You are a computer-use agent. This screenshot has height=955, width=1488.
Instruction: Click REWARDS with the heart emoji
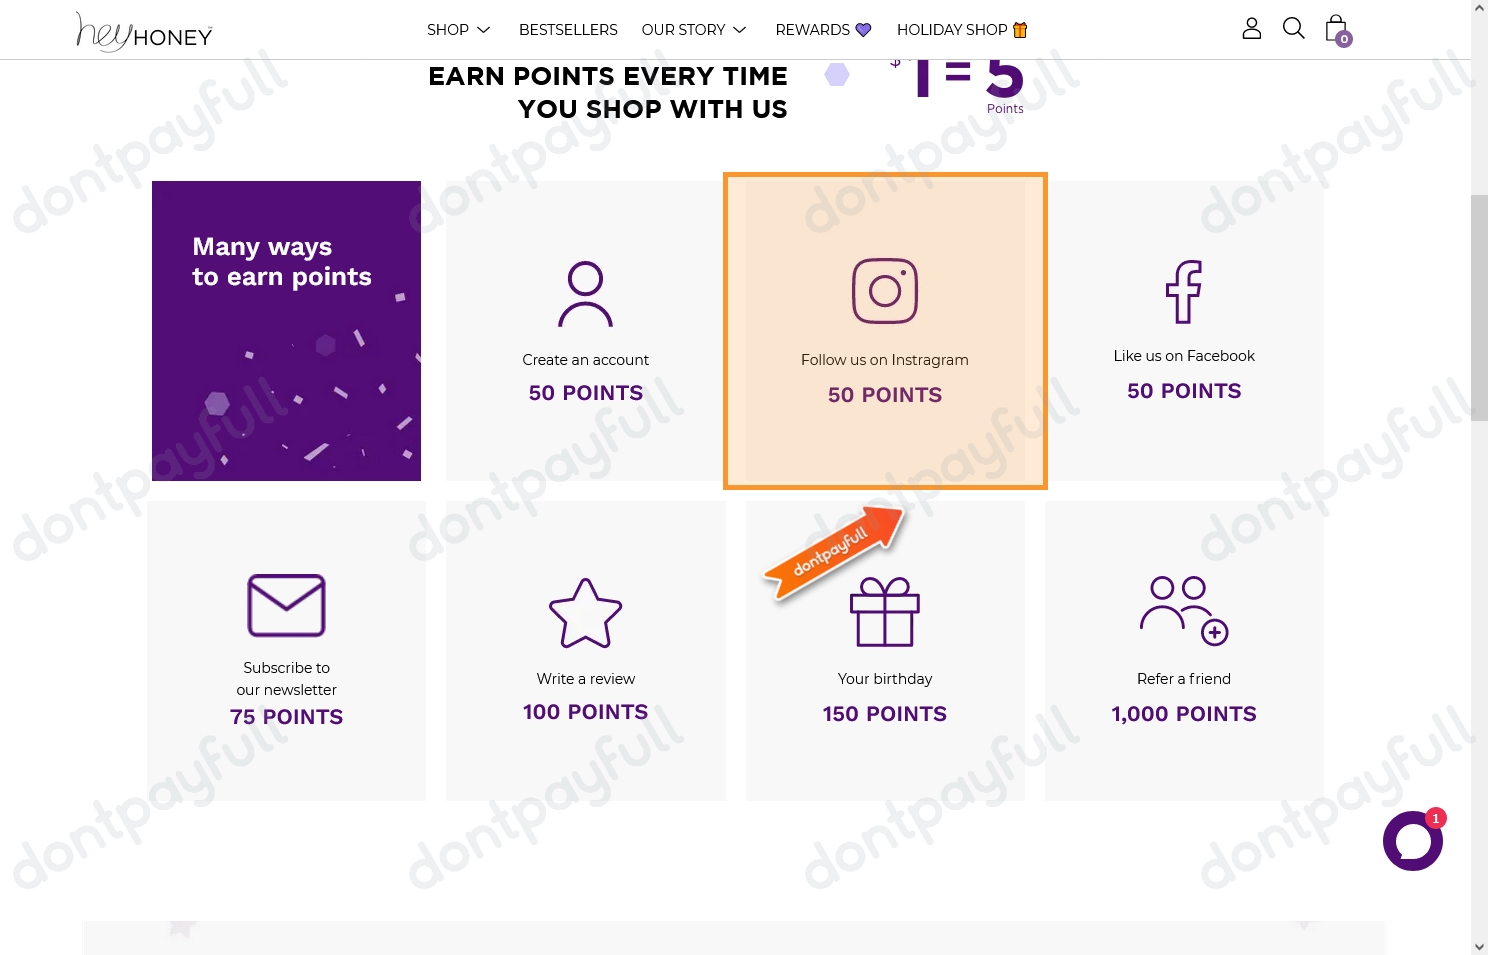822,29
